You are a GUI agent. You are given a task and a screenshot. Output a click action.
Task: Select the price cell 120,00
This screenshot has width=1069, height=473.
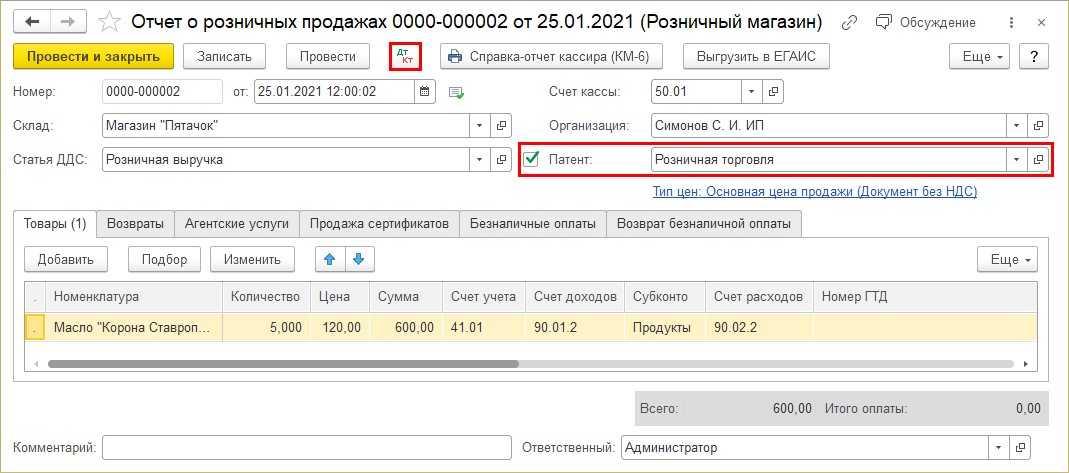pos(340,327)
